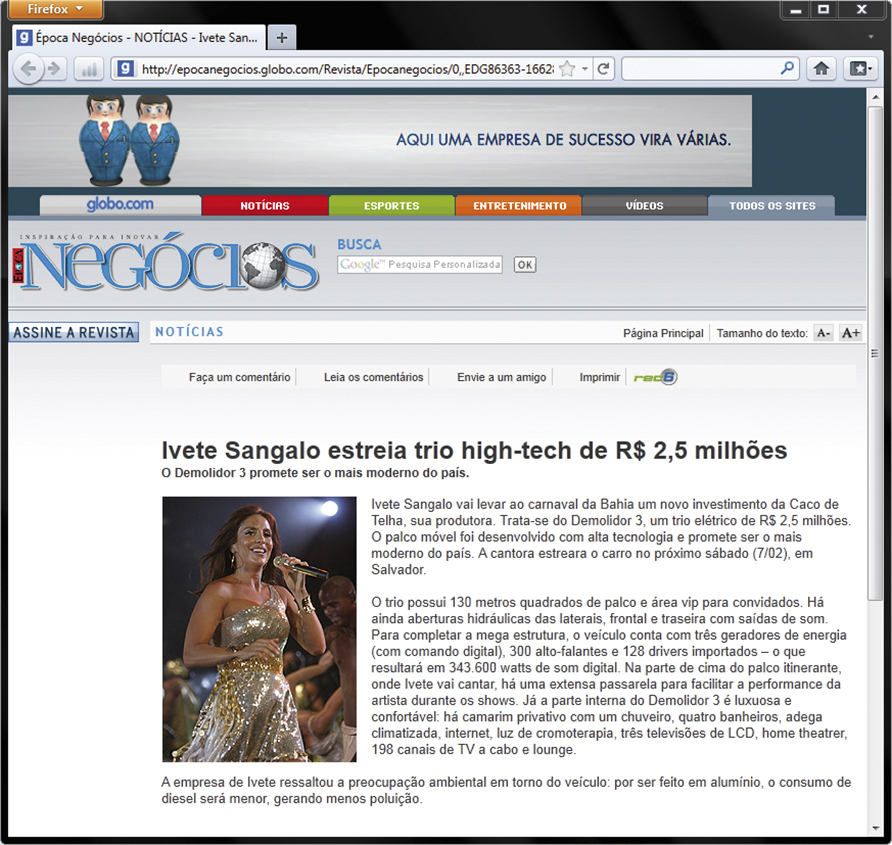892x845 pixels.
Task: Click the article headline about Ivete Sangalo
Action: pos(474,450)
